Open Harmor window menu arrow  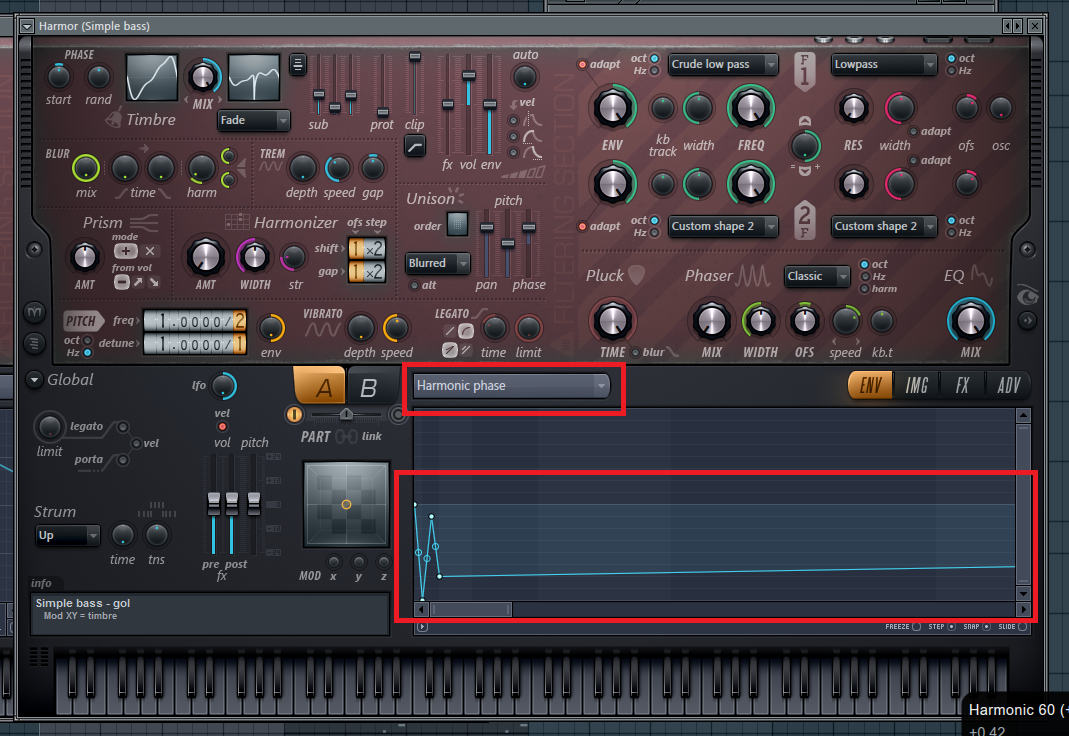point(27,26)
